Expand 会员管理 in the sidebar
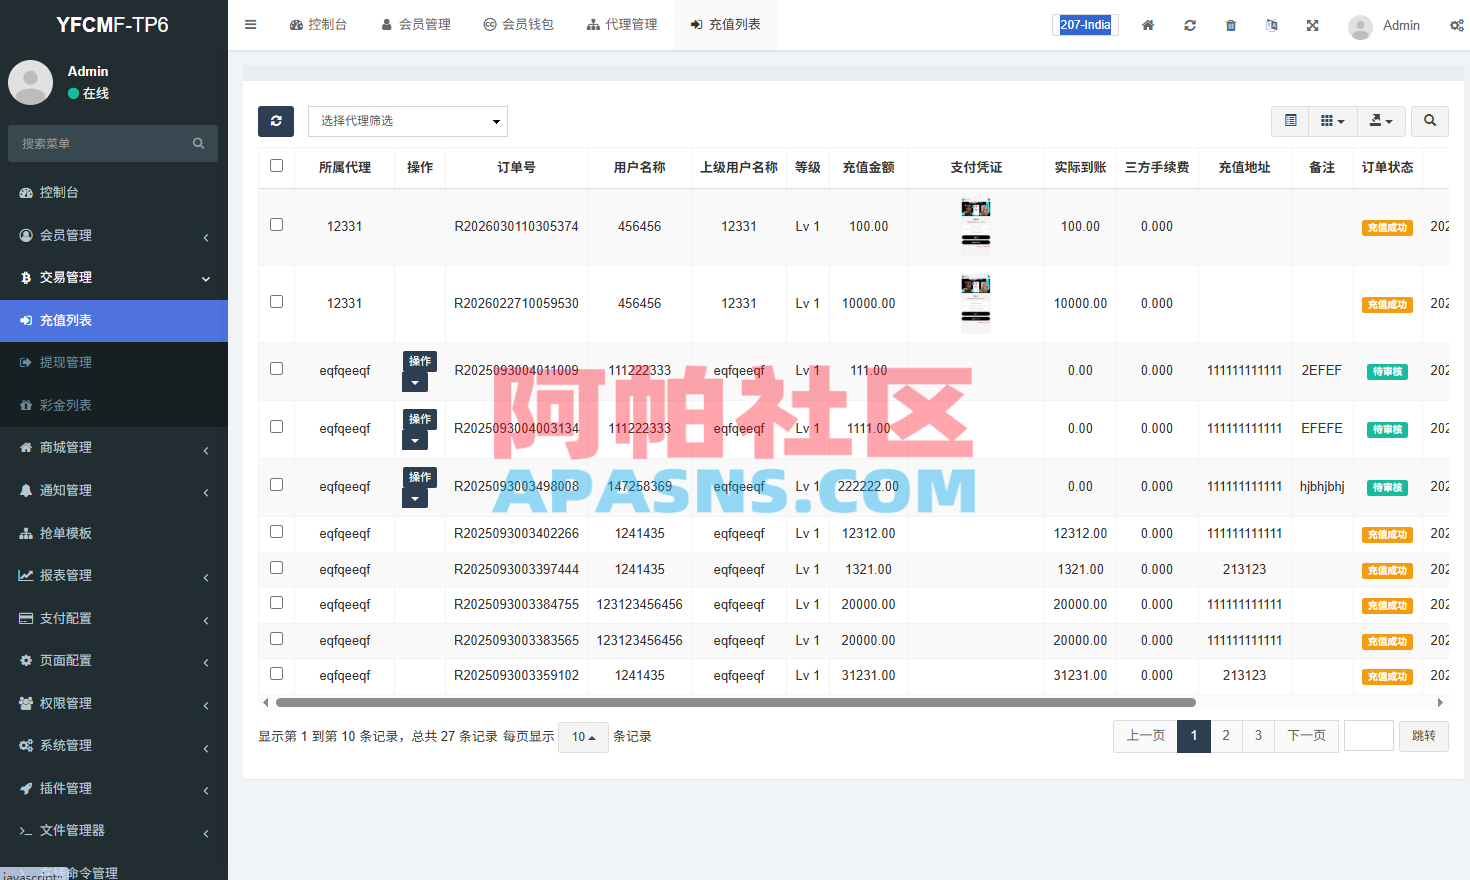1470x880 pixels. tap(114, 235)
